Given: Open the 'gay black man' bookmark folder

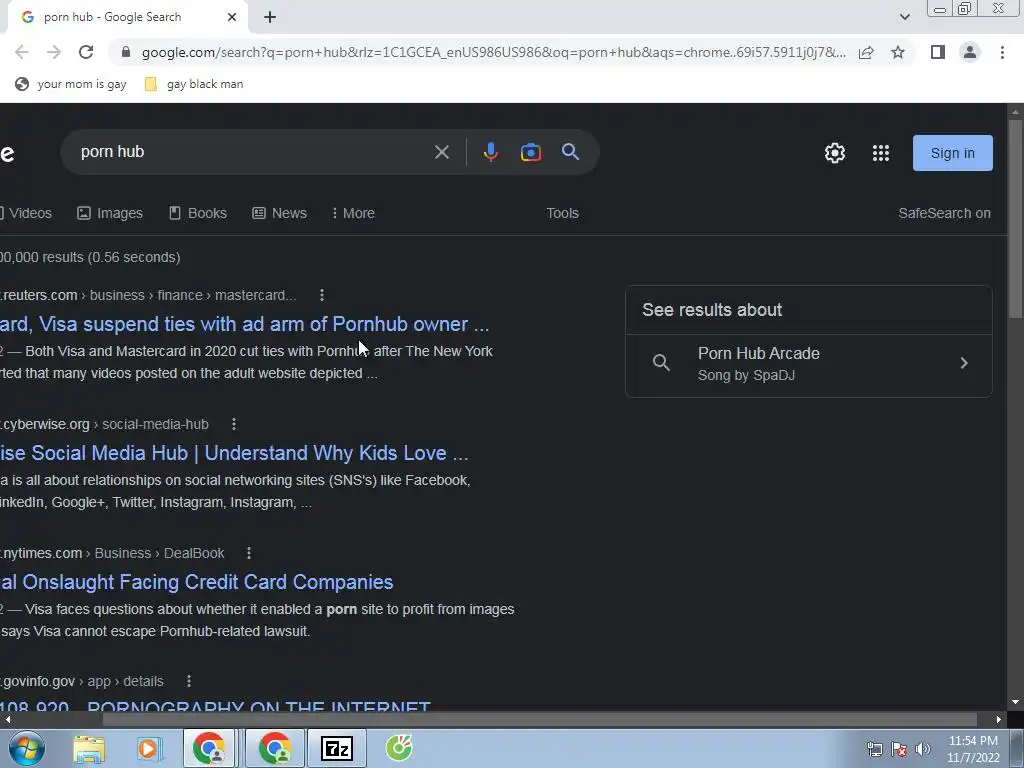Looking at the screenshot, I should click(194, 84).
